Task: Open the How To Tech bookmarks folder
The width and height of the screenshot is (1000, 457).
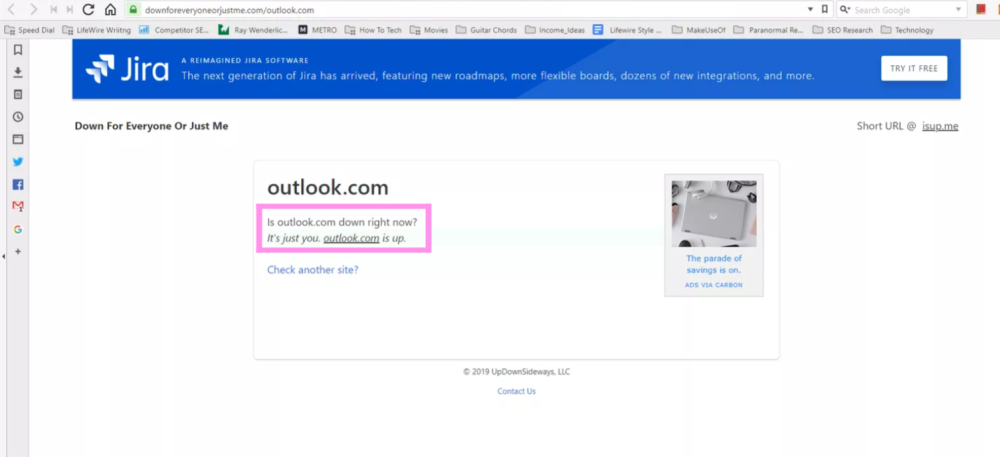Action: pos(374,30)
